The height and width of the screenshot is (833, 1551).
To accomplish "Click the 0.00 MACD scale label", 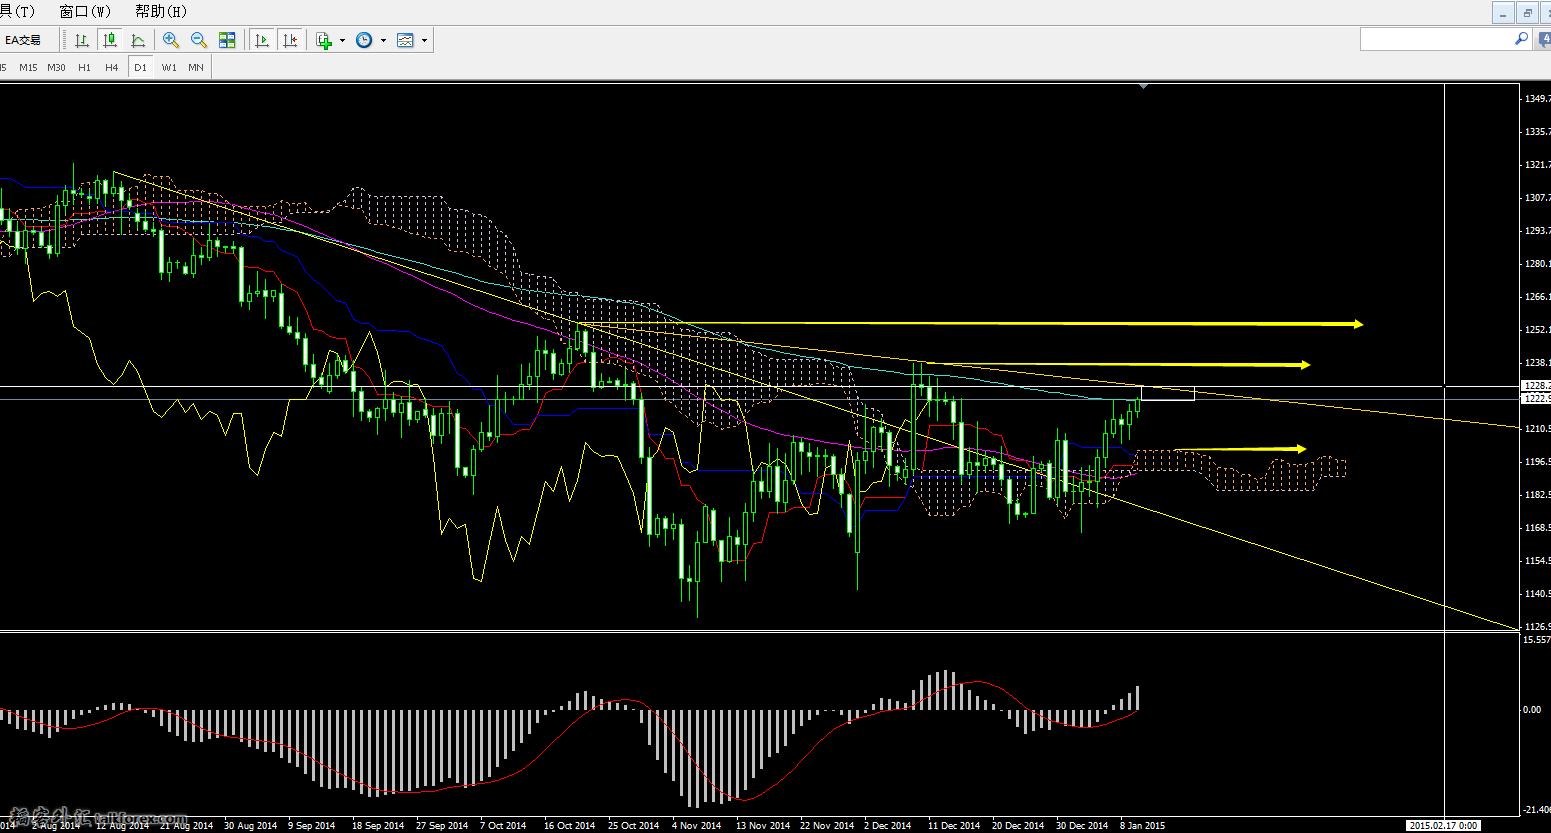I will (x=1532, y=710).
